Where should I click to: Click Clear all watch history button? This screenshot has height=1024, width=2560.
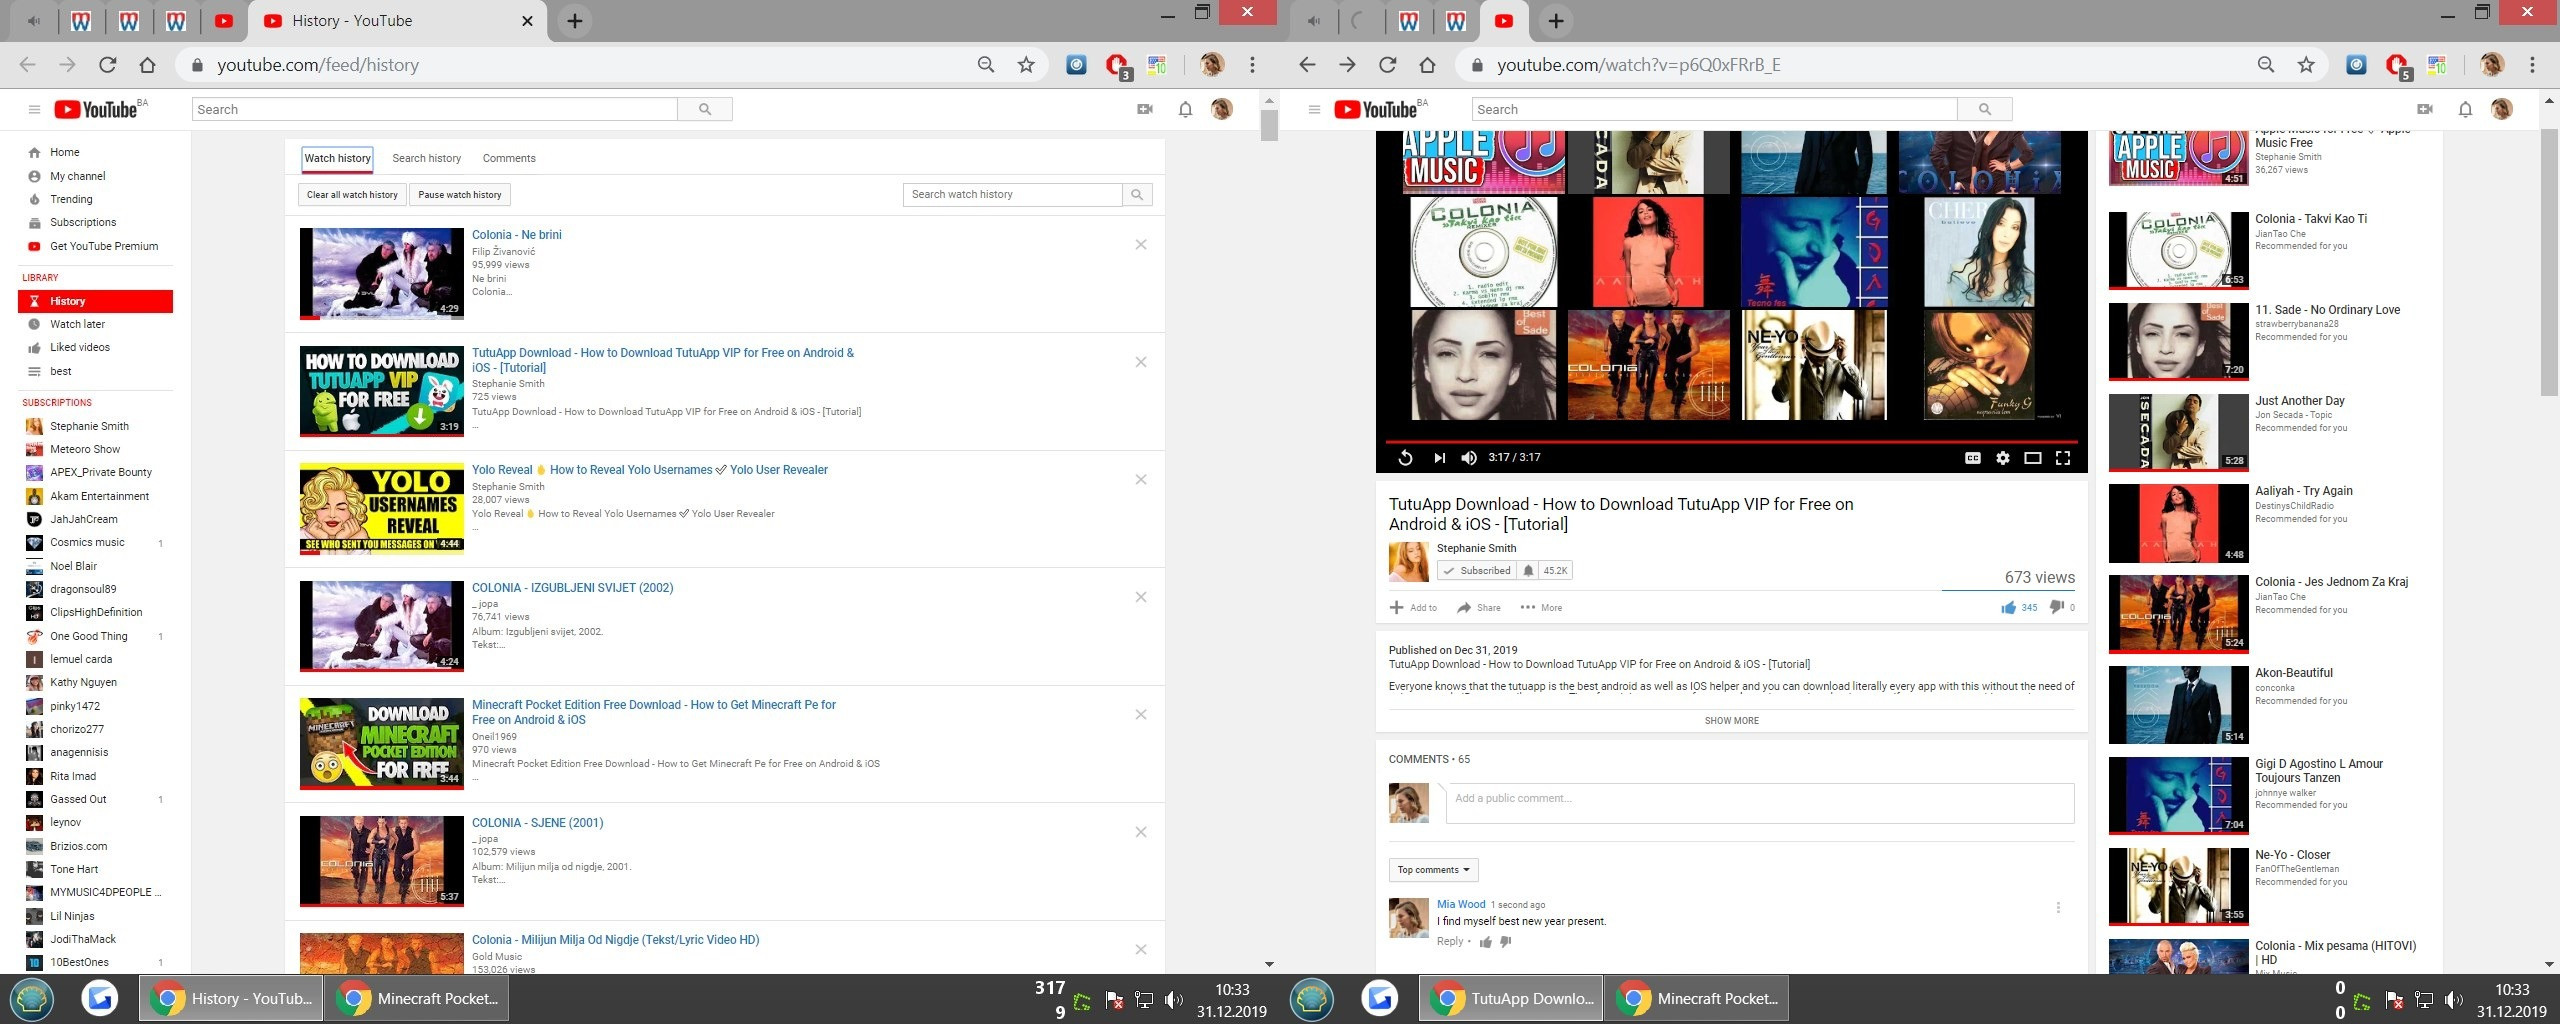point(351,195)
